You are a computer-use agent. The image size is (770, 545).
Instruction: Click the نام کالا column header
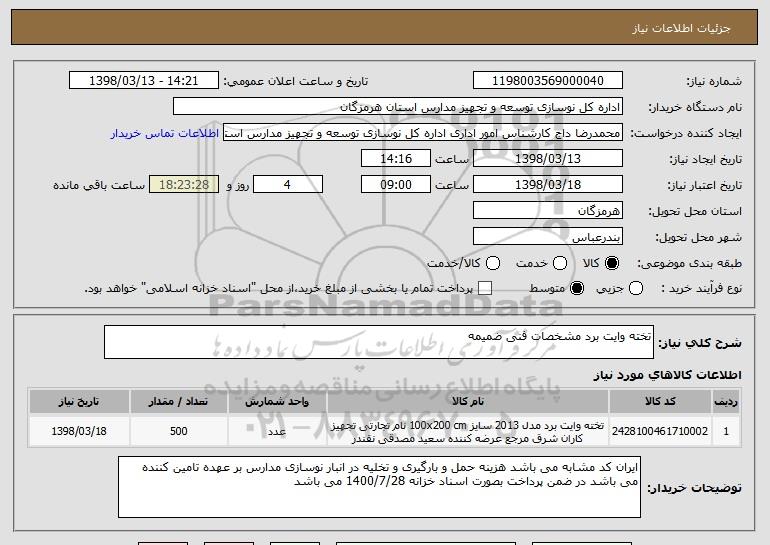[468, 402]
